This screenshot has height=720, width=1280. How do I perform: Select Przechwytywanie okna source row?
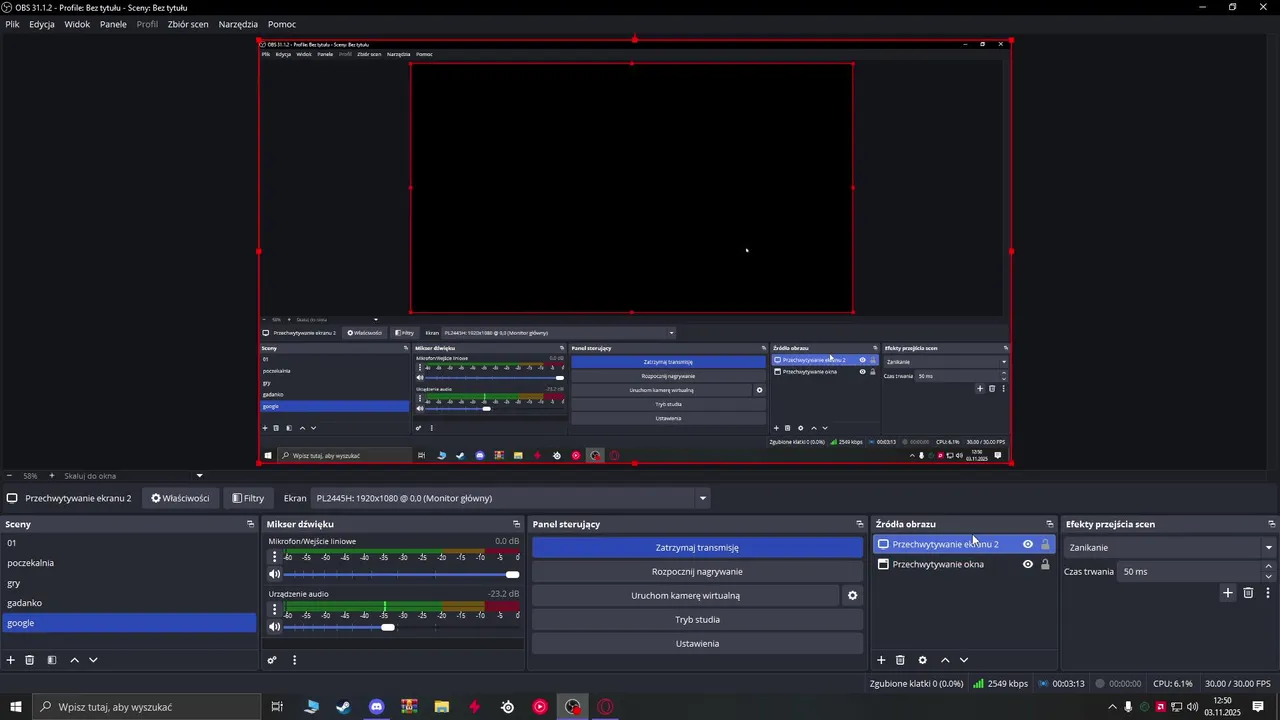(964, 564)
